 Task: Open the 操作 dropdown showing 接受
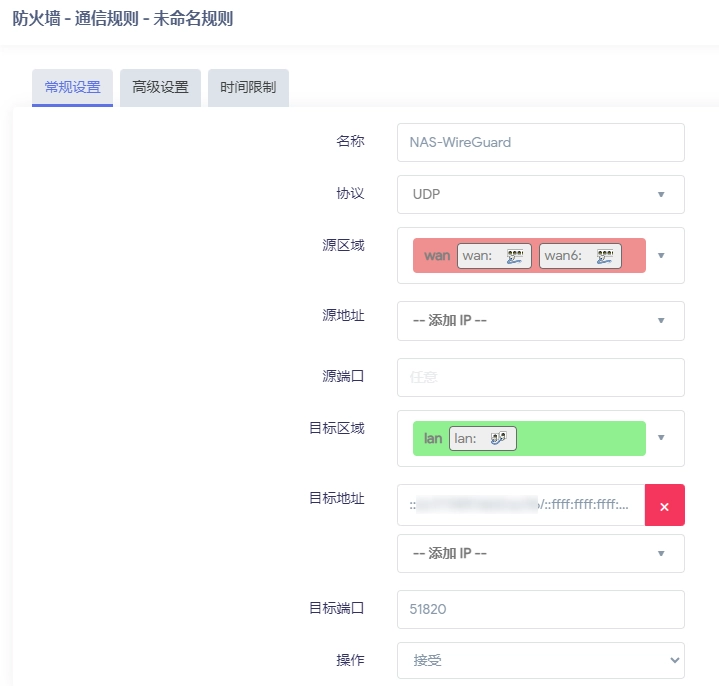point(541,660)
